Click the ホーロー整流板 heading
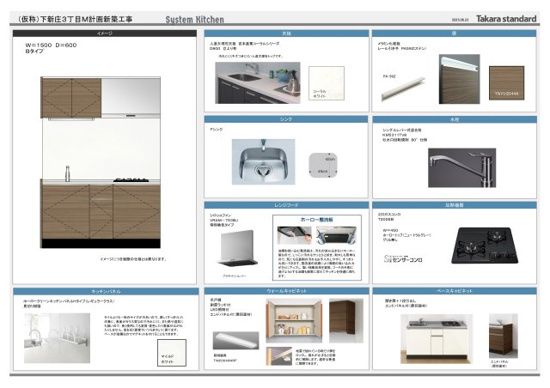This screenshot has height=388, width=550. click(317, 220)
